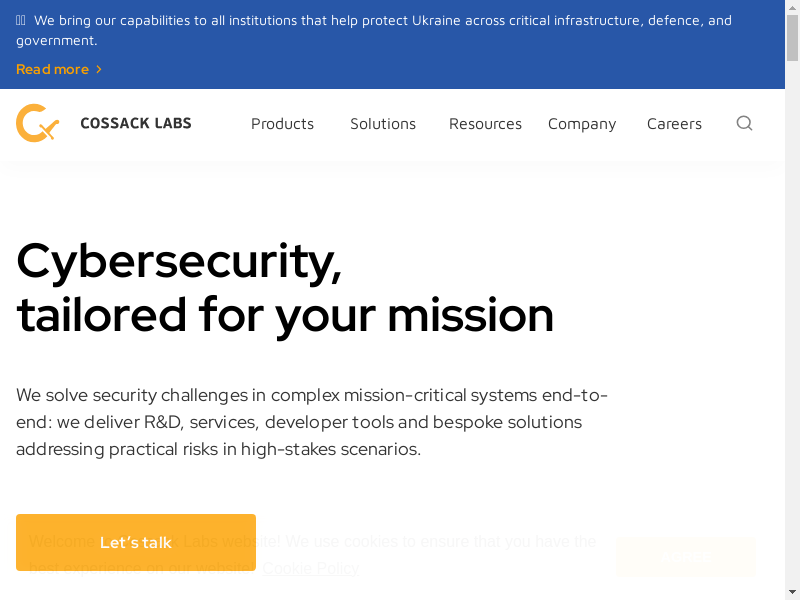Expand the Resources menu
The width and height of the screenshot is (800, 600).
[485, 124]
